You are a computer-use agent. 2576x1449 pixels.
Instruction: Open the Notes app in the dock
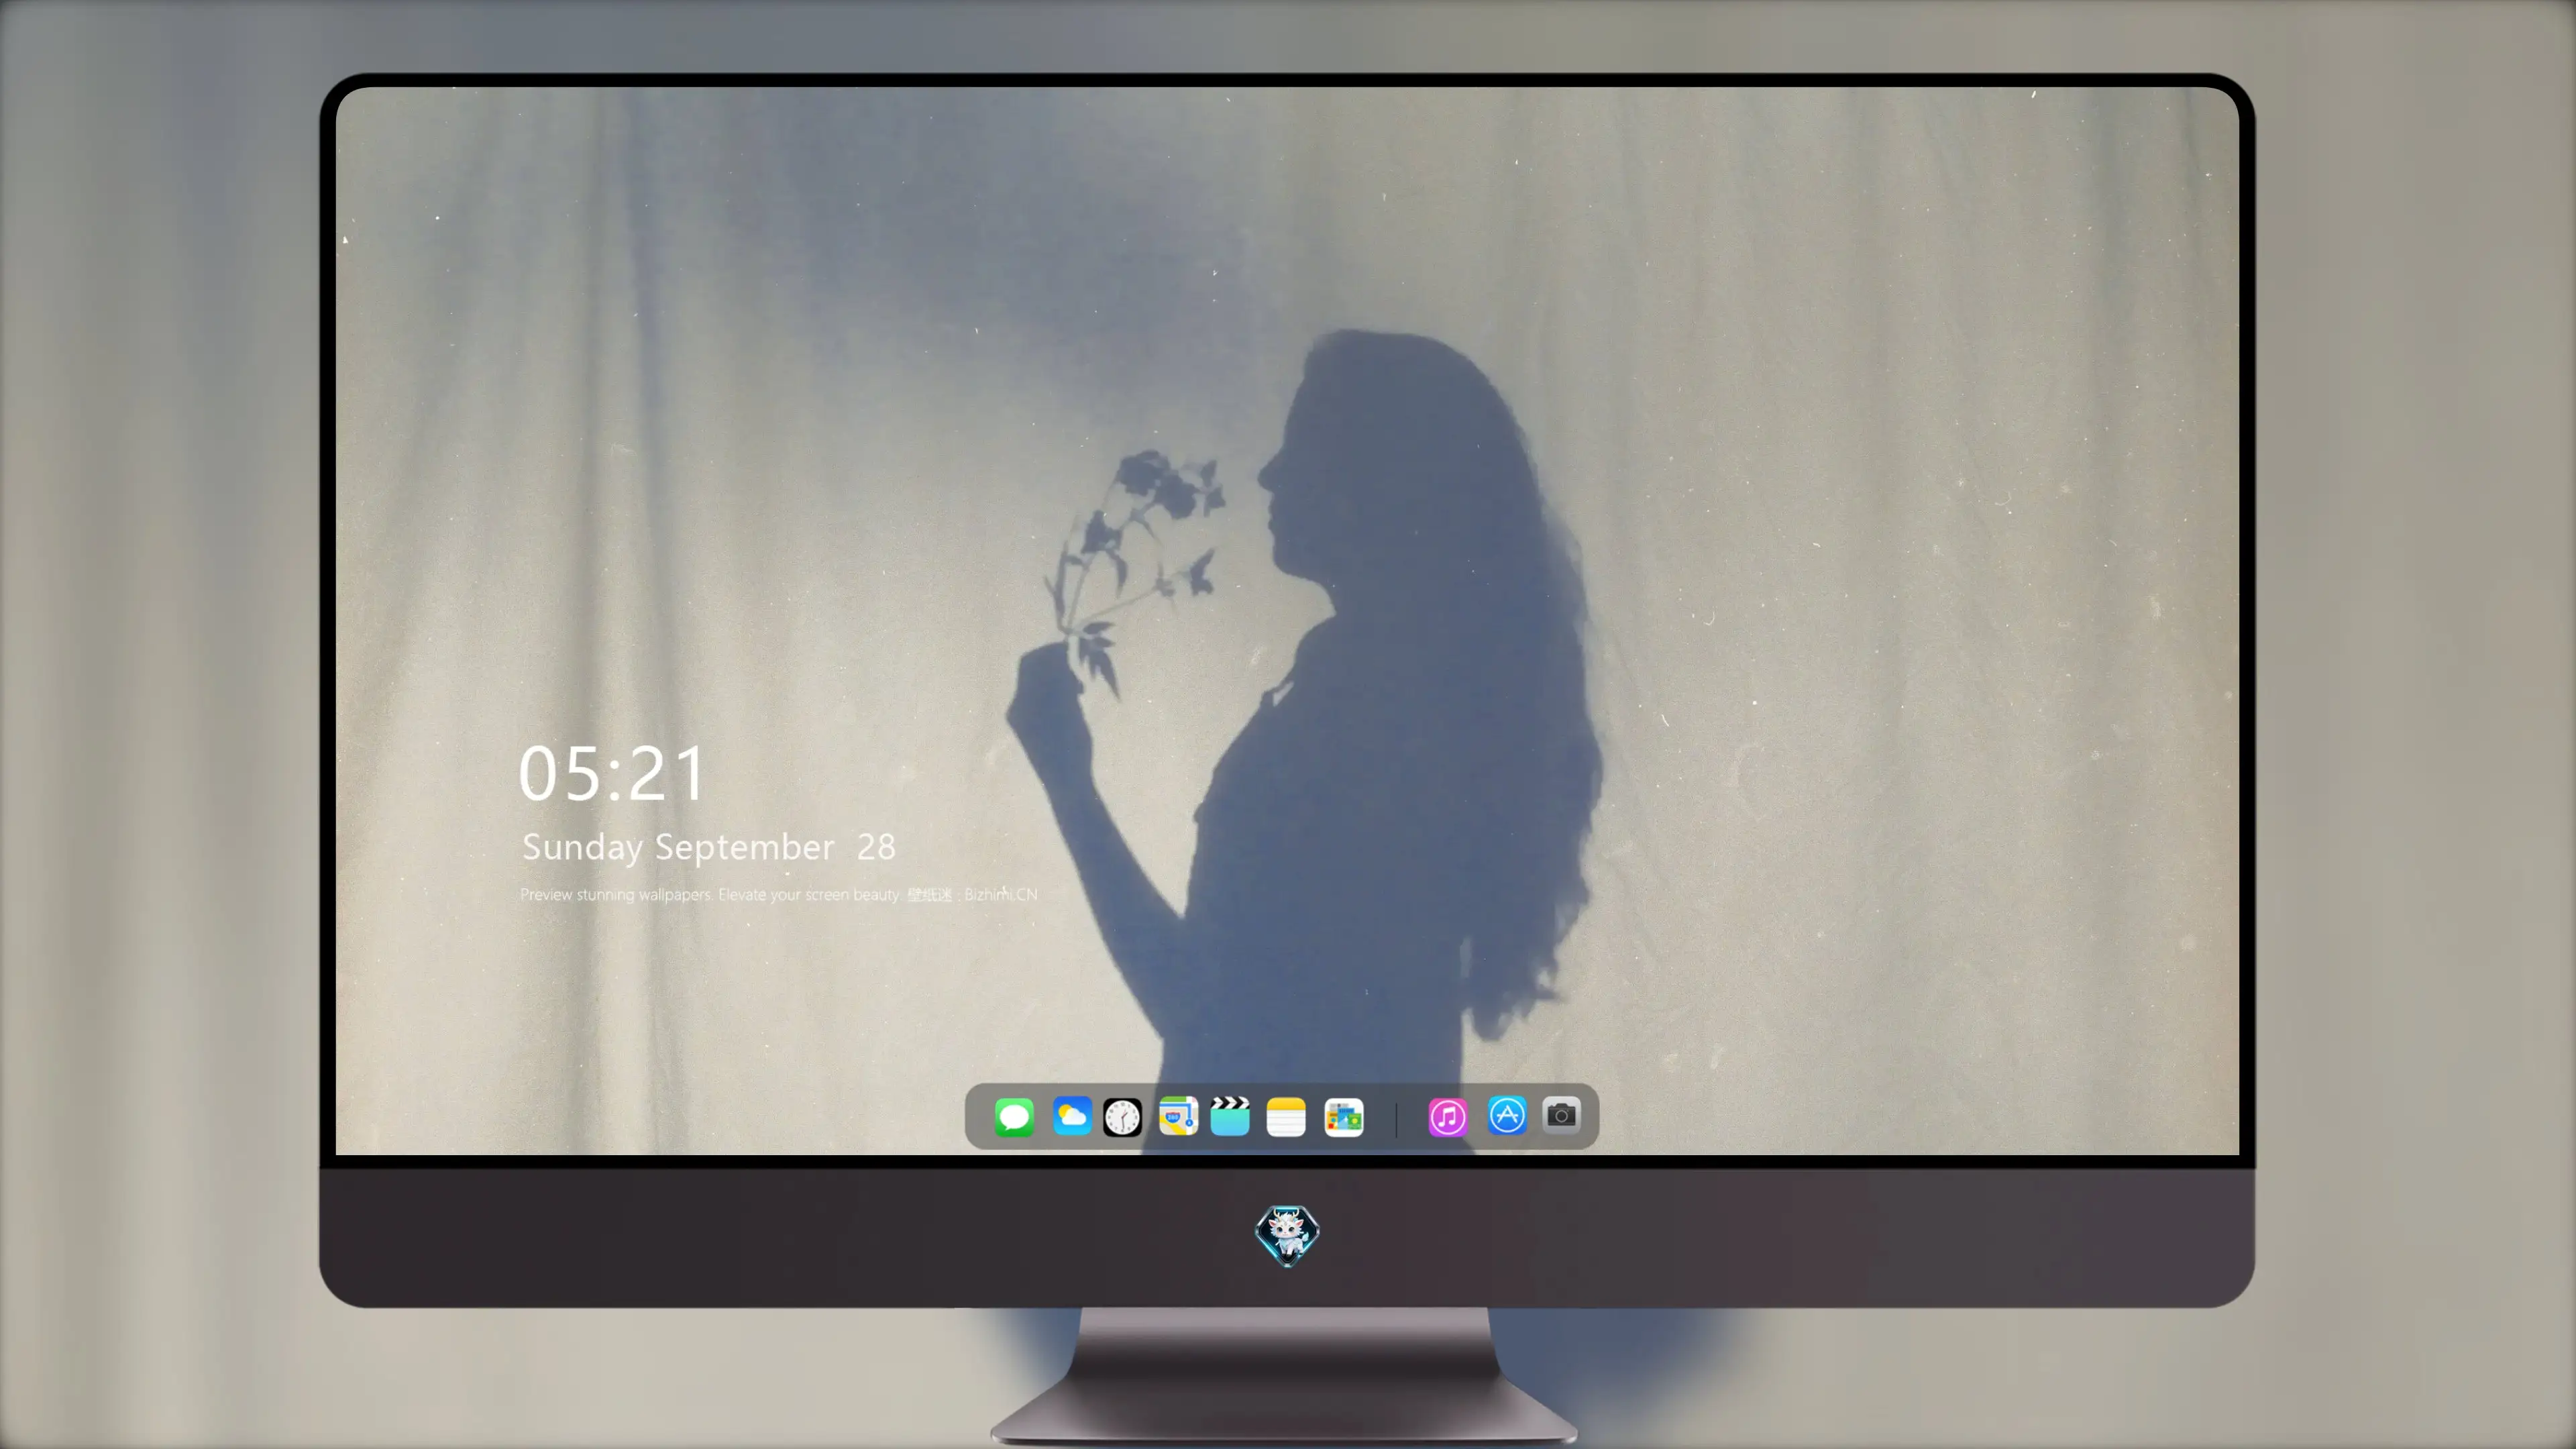1286,1116
